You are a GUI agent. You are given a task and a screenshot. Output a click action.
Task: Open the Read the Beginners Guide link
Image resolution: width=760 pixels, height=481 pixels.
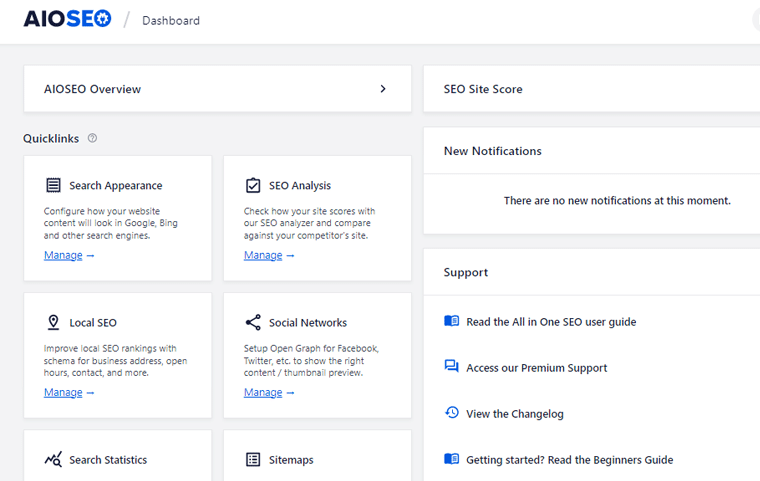(x=570, y=460)
